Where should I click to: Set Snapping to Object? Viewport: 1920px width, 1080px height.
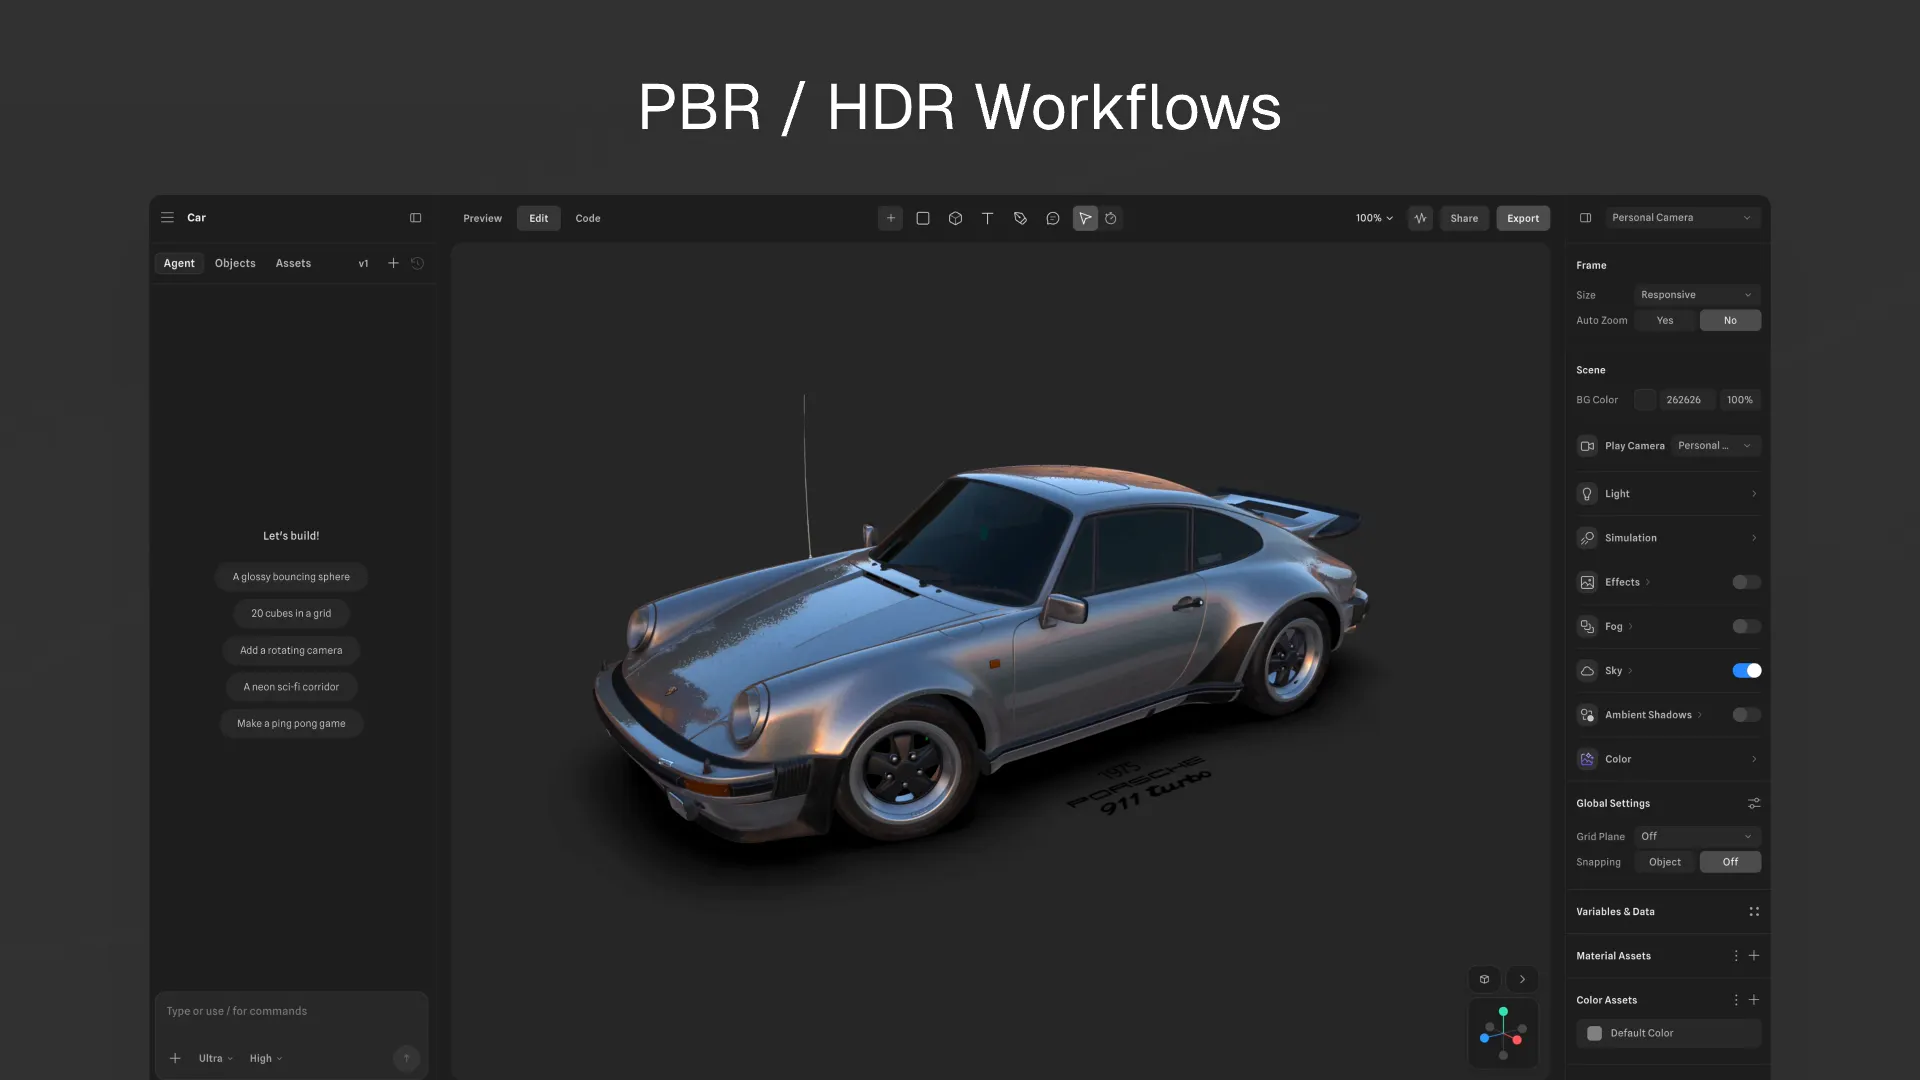(1665, 862)
